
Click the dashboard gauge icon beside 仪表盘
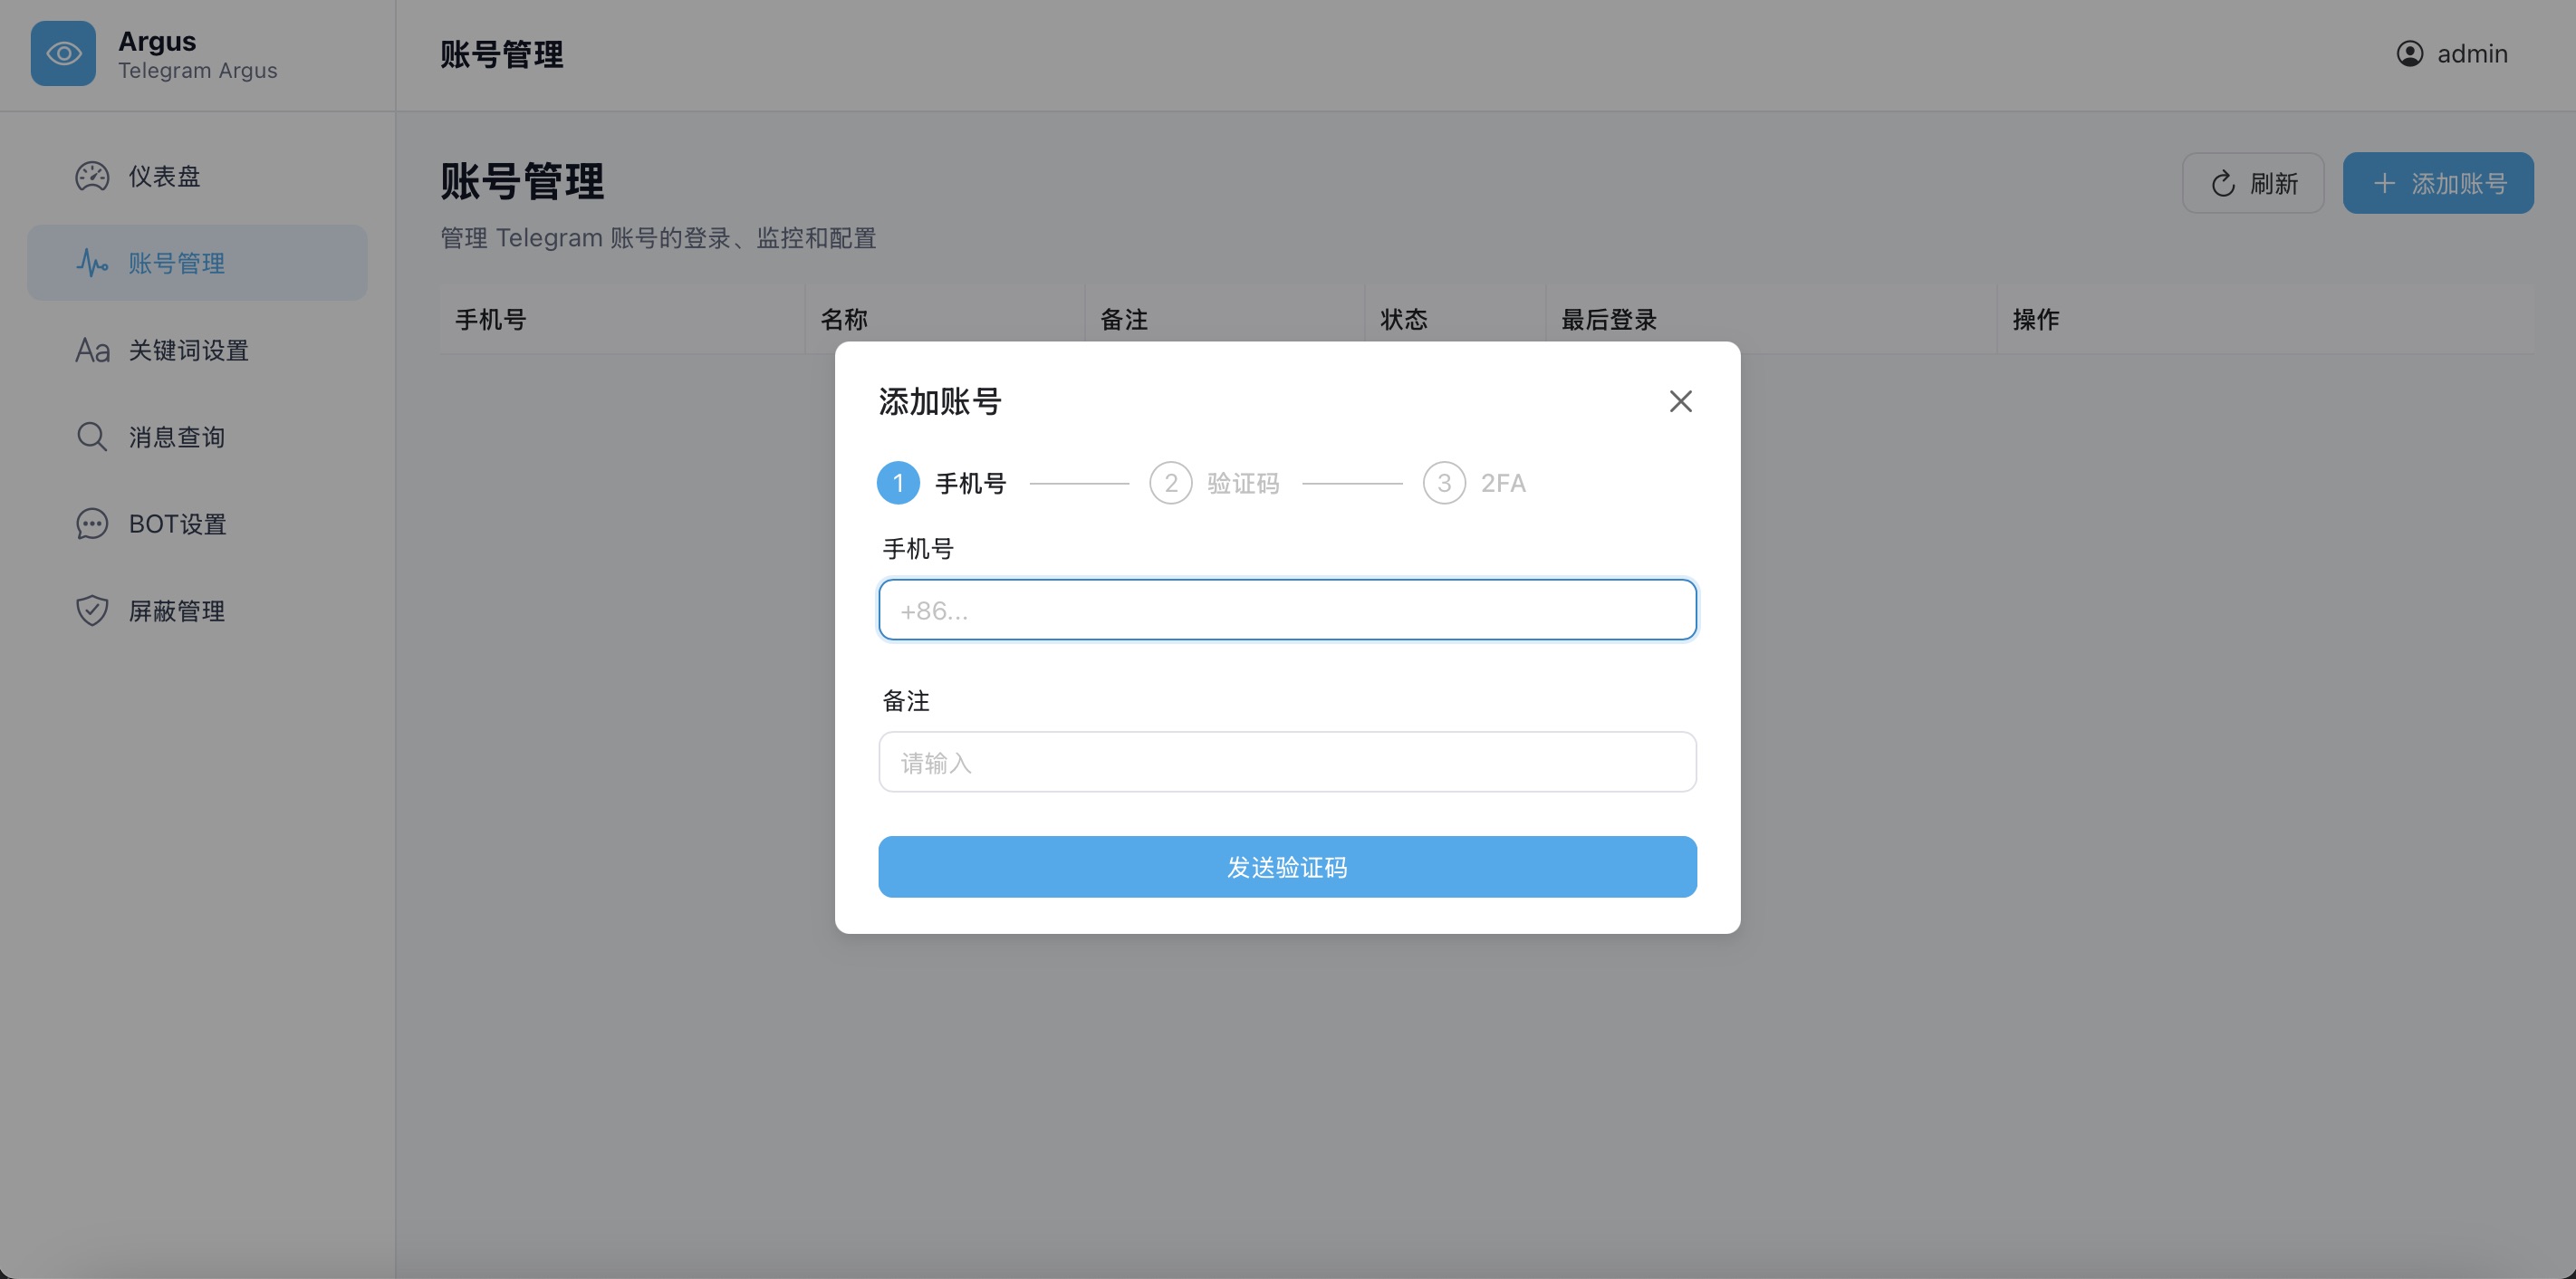point(92,177)
